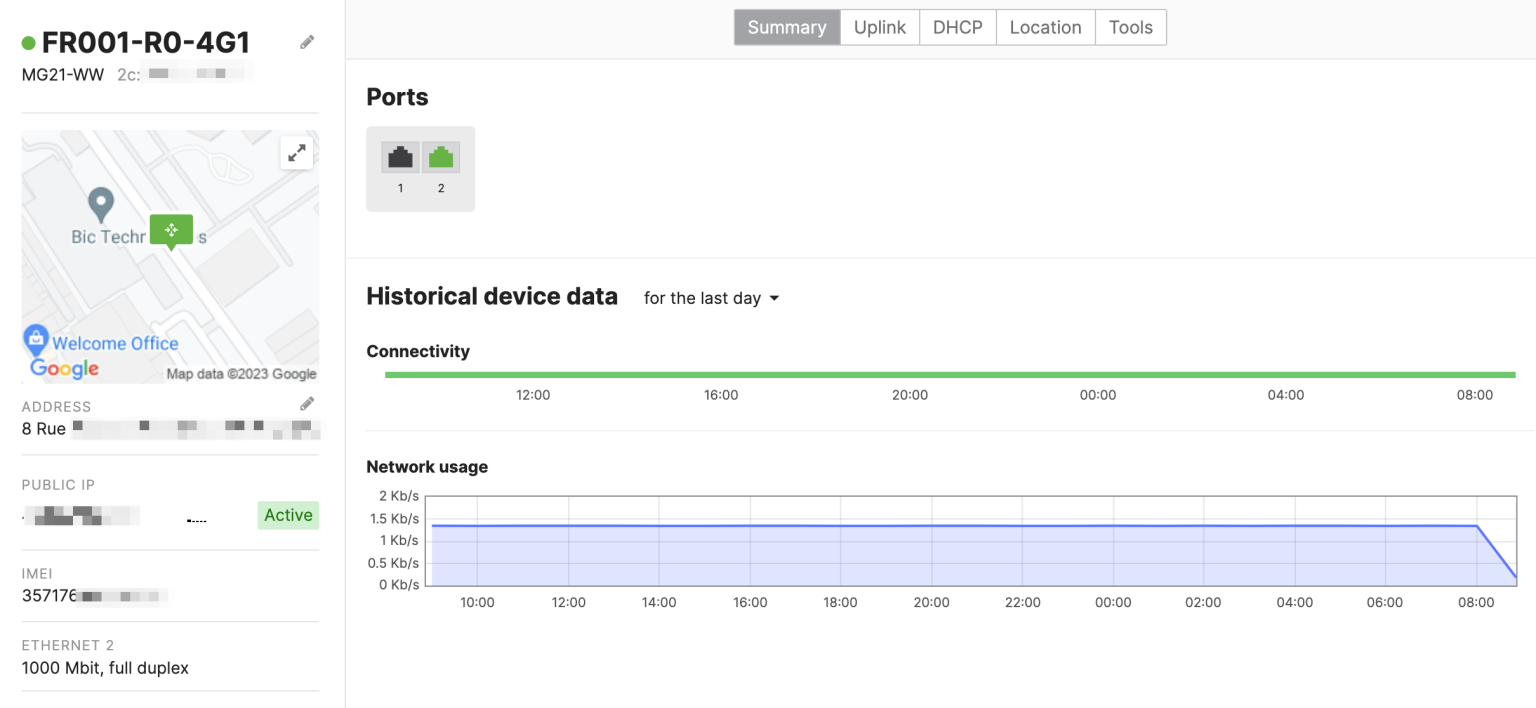Click the green online status dot
The image size is (1536, 708).
coord(29,43)
